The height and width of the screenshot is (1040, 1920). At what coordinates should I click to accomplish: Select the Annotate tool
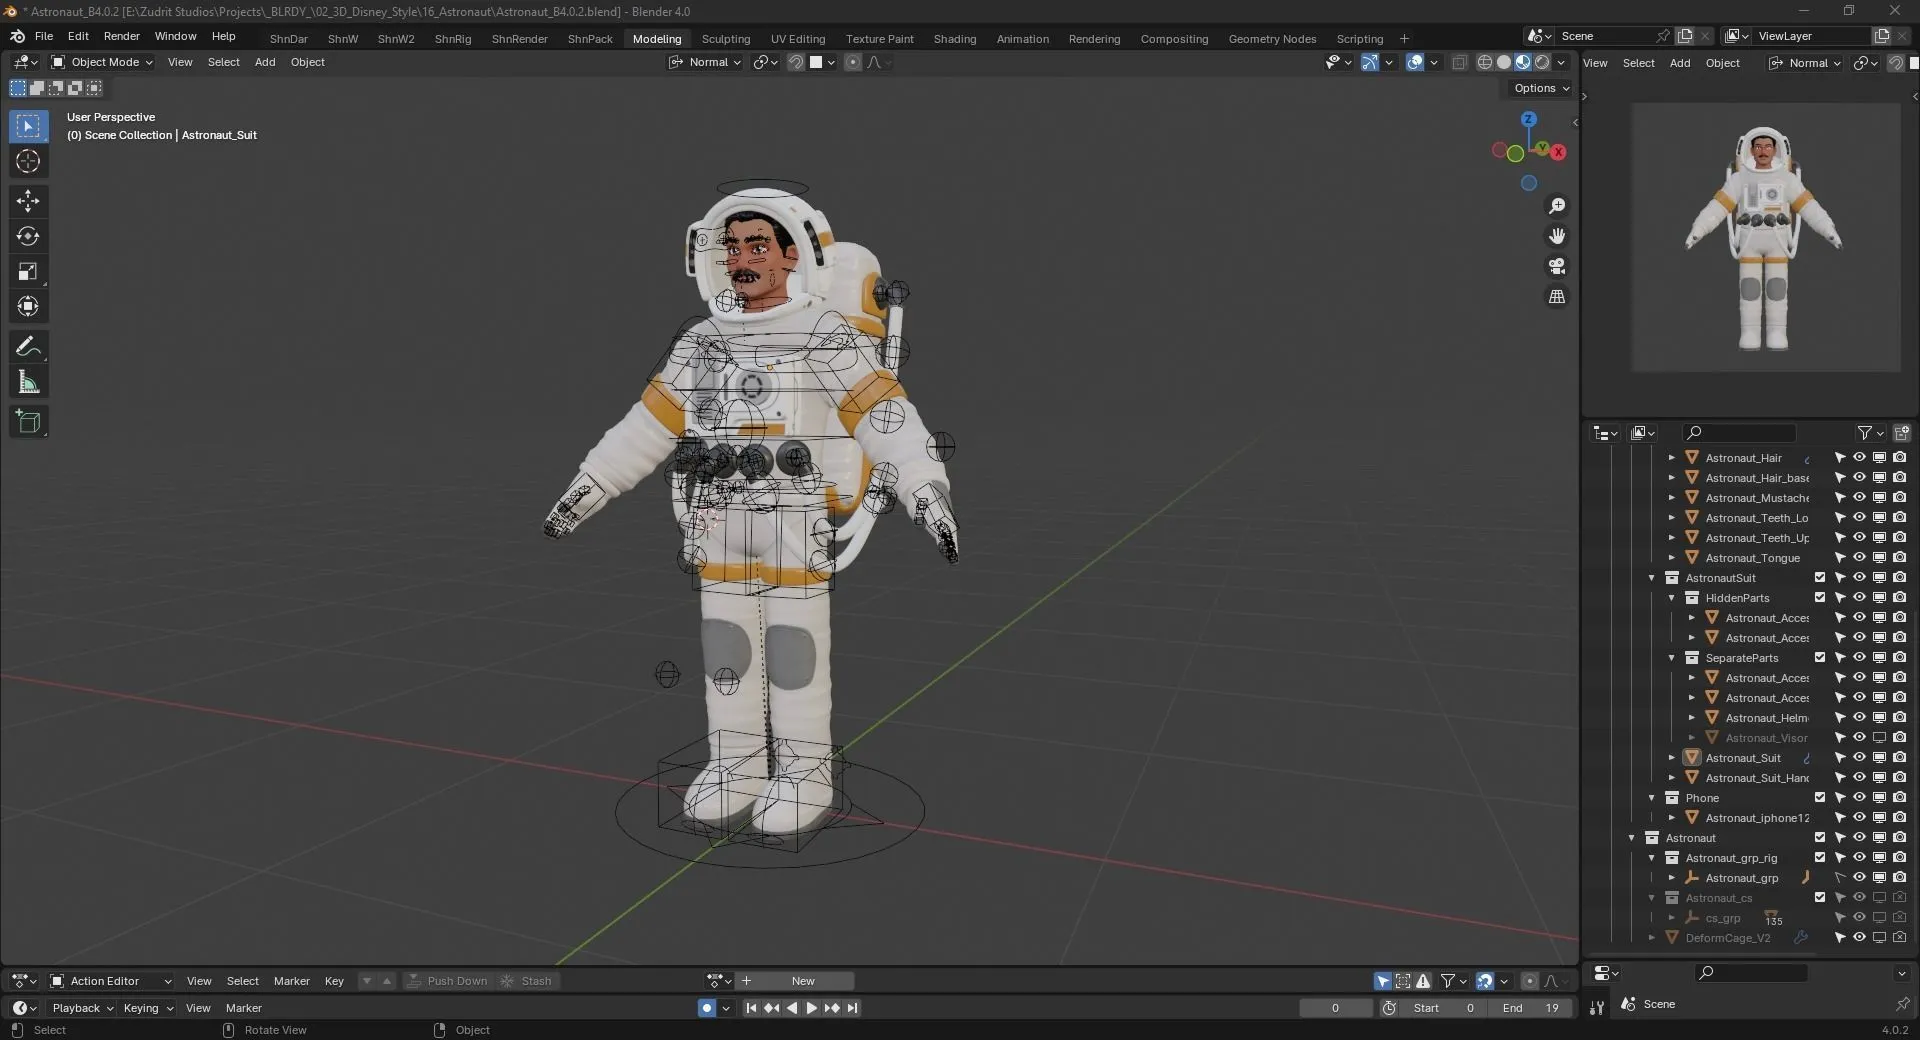pyautogui.click(x=28, y=346)
